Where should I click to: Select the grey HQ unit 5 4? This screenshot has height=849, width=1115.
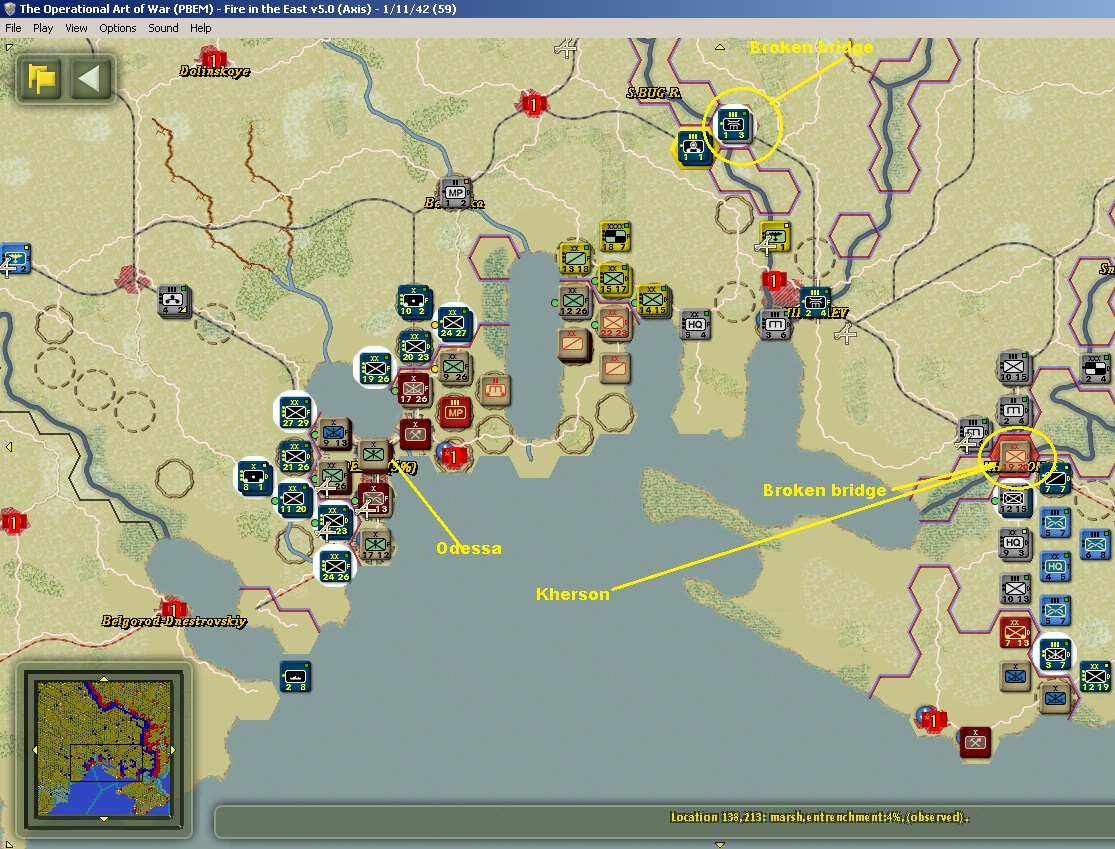pyautogui.click(x=695, y=325)
